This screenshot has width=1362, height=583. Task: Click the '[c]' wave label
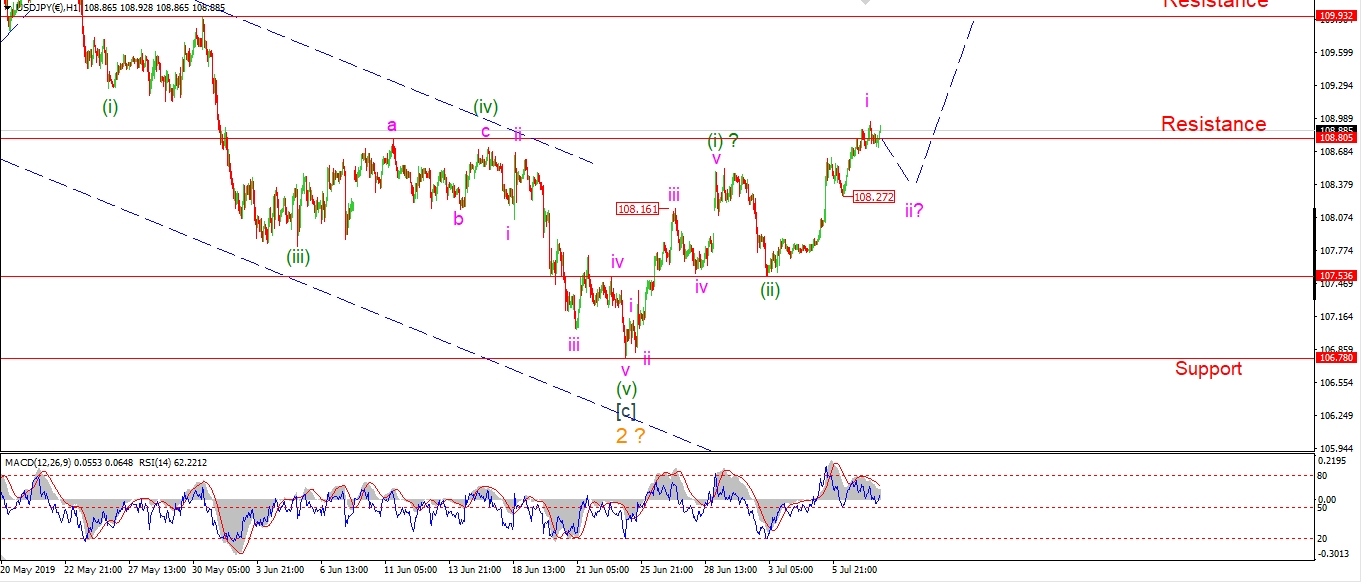pos(625,410)
